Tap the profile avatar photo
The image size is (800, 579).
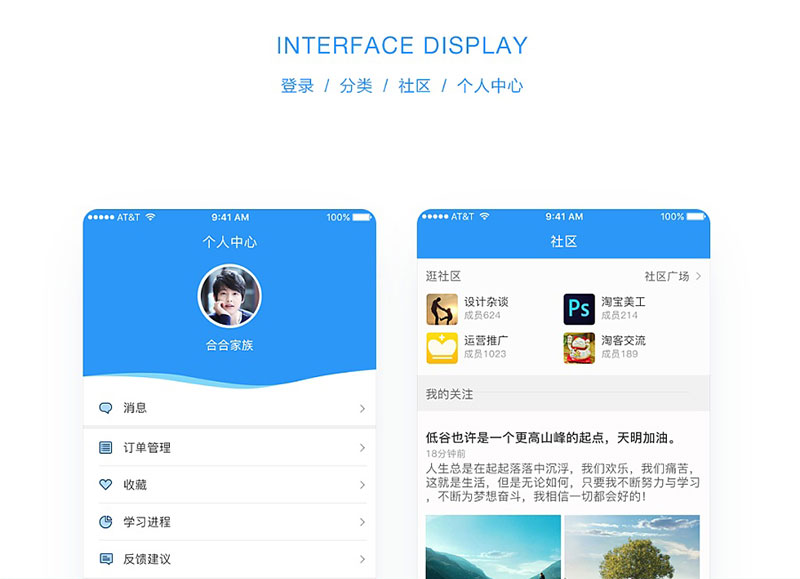point(230,296)
